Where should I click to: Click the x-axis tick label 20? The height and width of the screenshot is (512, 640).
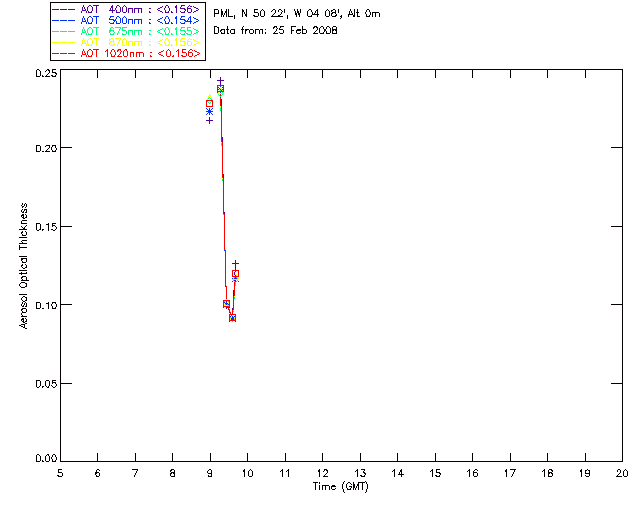622,473
